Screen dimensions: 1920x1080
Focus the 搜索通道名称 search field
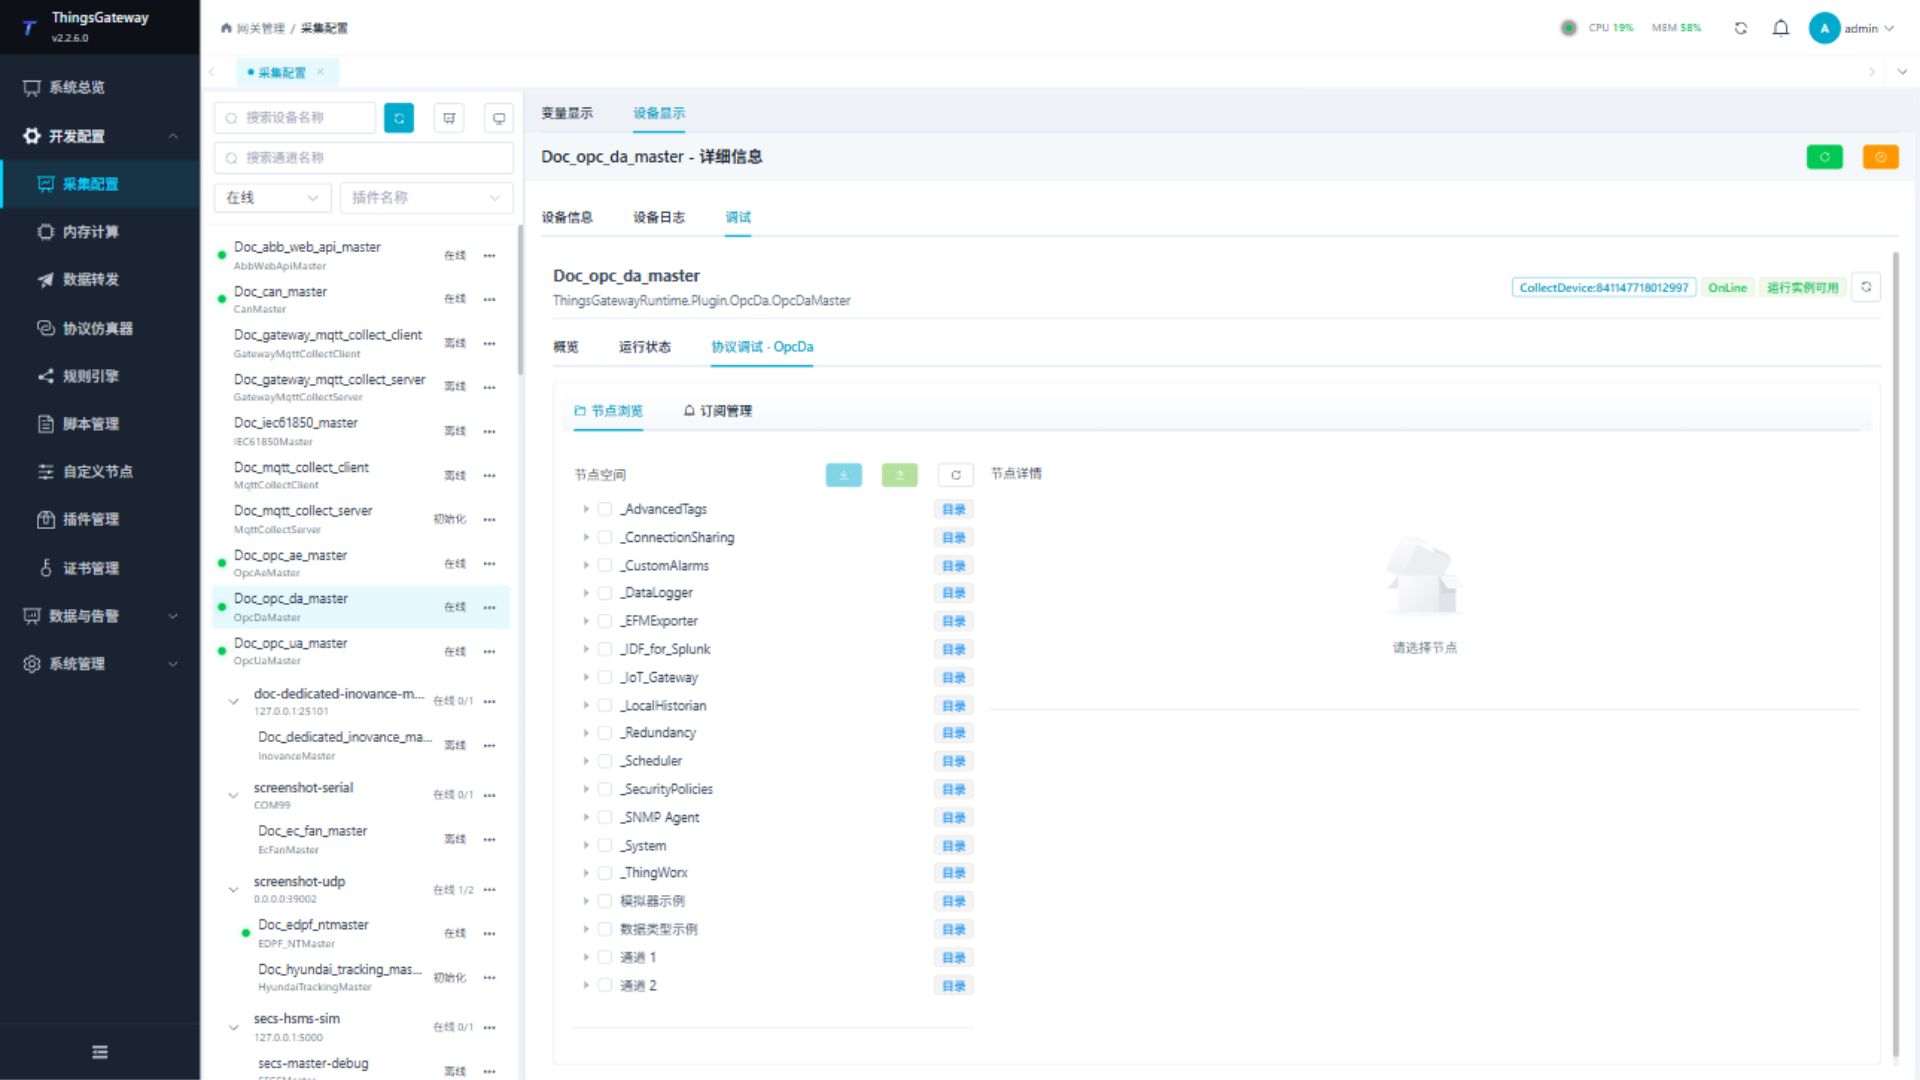click(364, 158)
